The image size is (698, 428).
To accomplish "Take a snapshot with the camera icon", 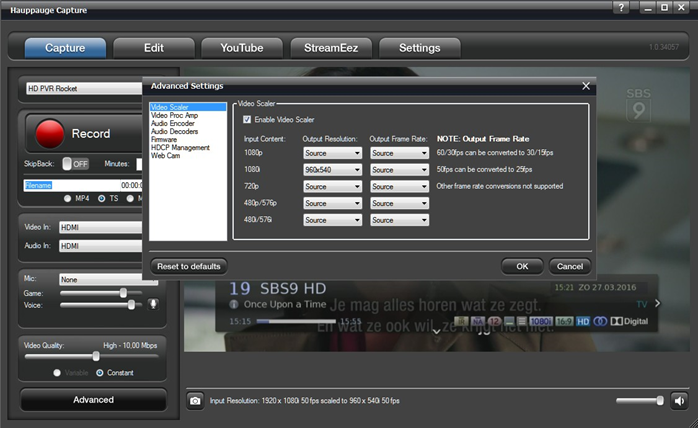I will click(195, 401).
